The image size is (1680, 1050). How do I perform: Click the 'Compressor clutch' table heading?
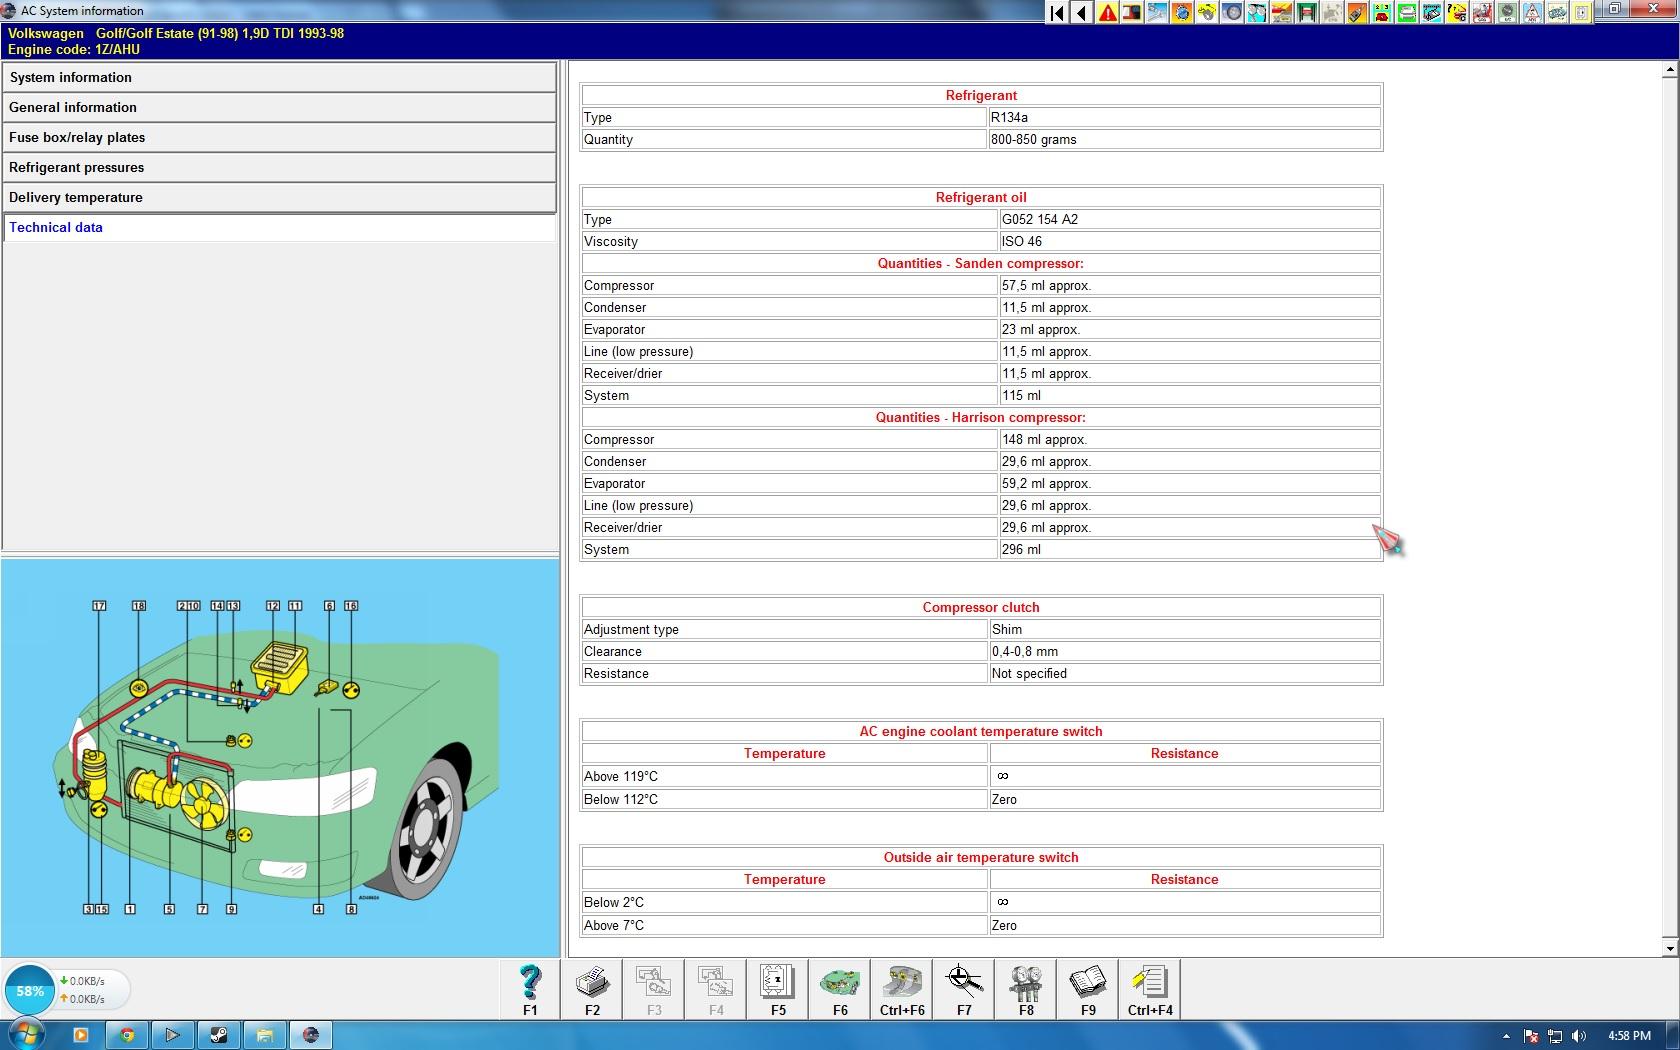coord(981,607)
